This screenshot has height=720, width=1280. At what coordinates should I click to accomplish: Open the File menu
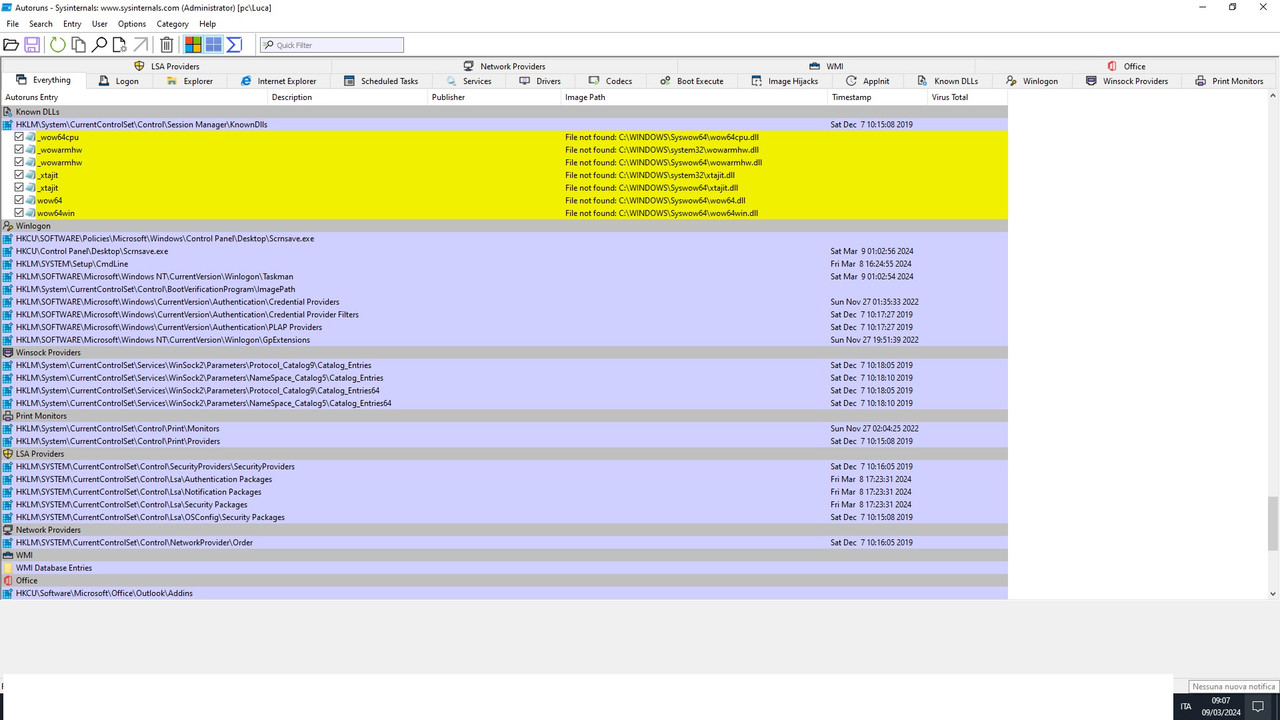[x=12, y=24]
